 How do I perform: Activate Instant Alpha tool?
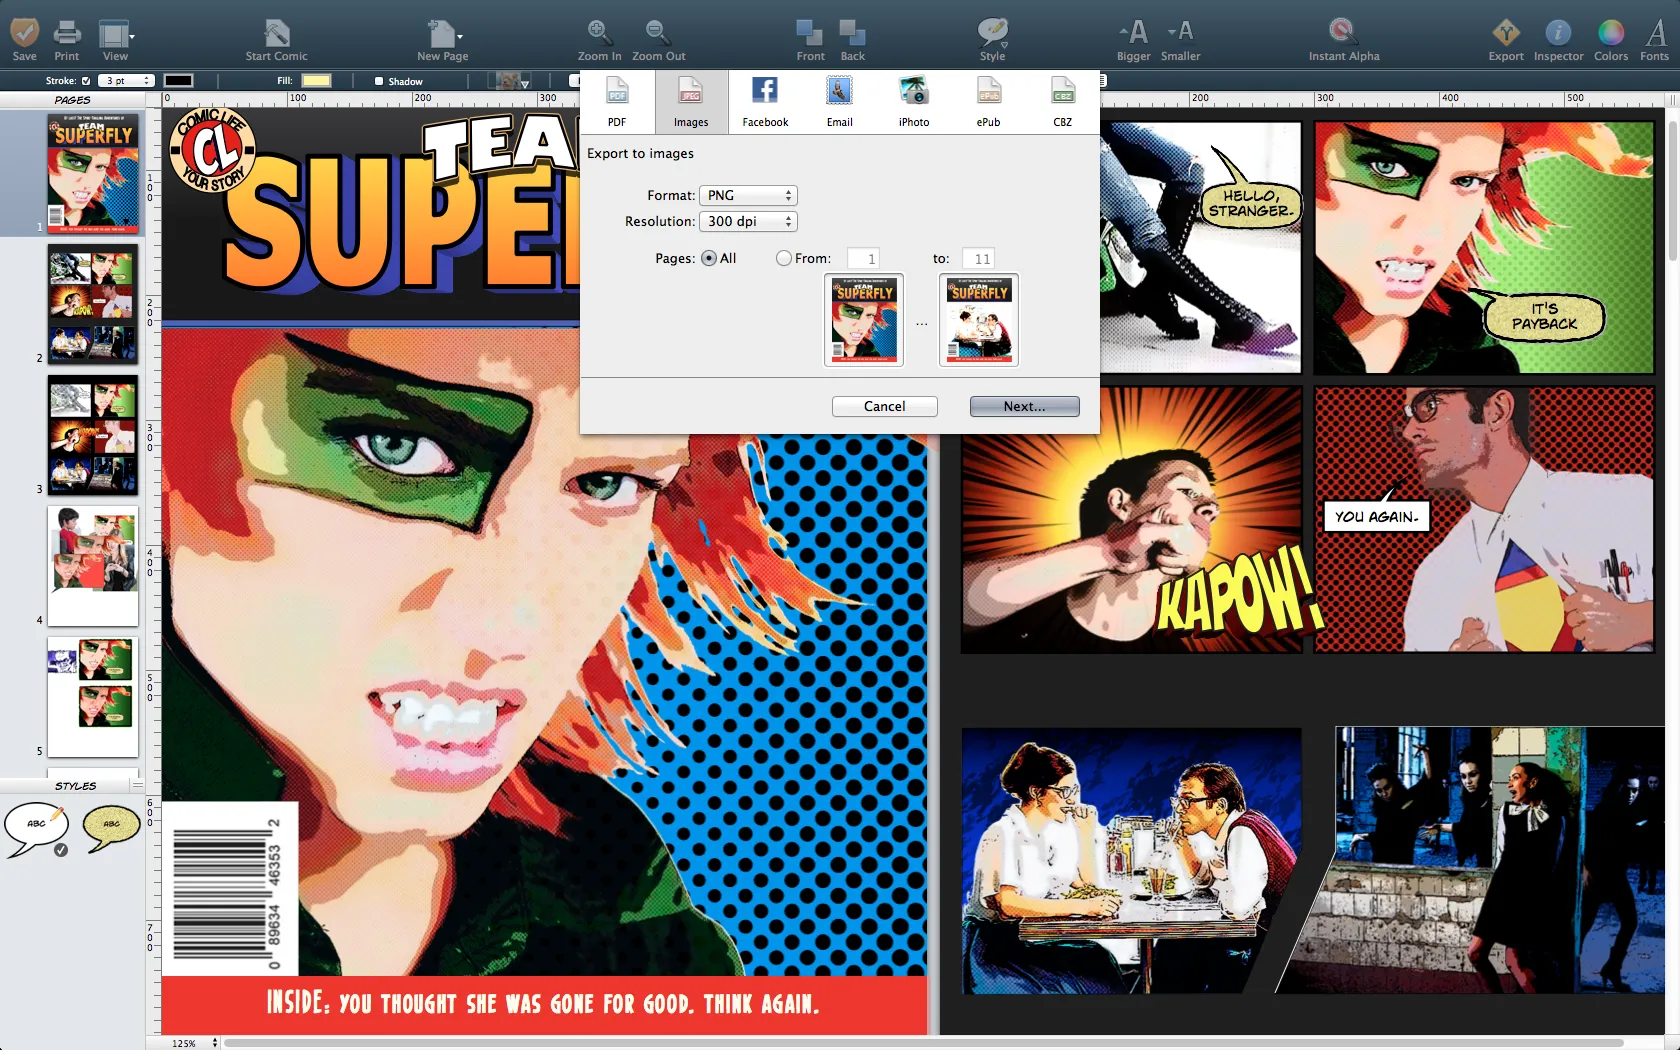pyautogui.click(x=1343, y=39)
